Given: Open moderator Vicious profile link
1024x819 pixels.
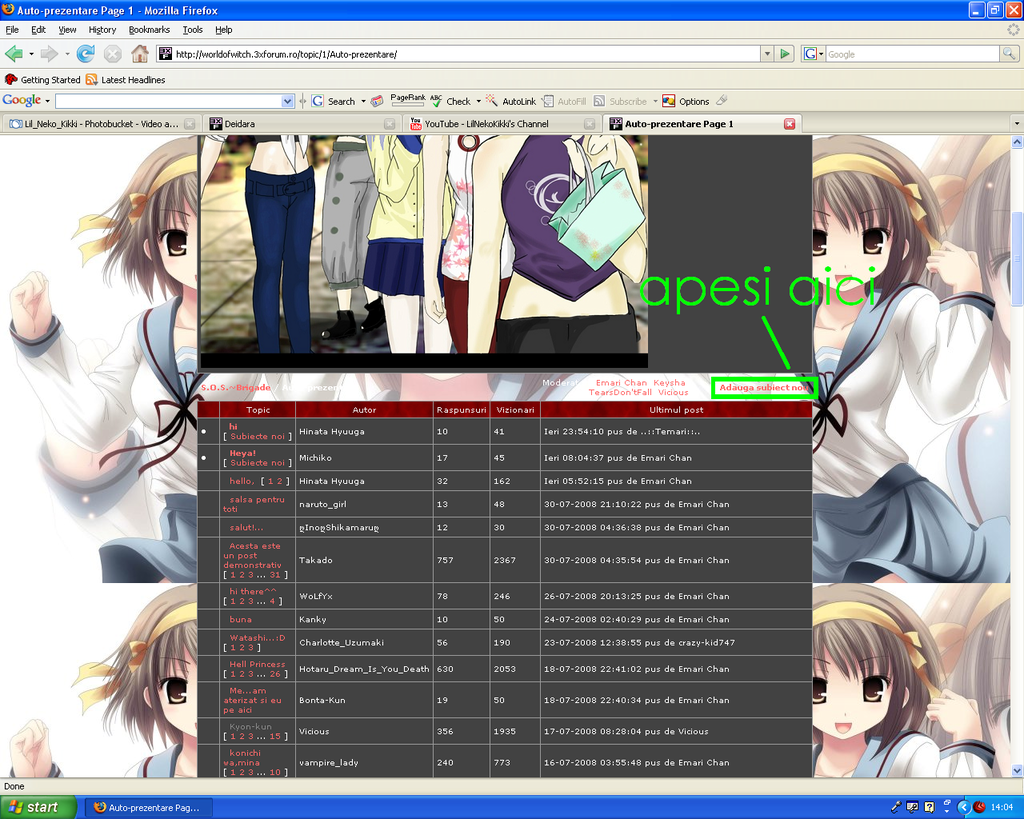Looking at the screenshot, I should (673, 393).
